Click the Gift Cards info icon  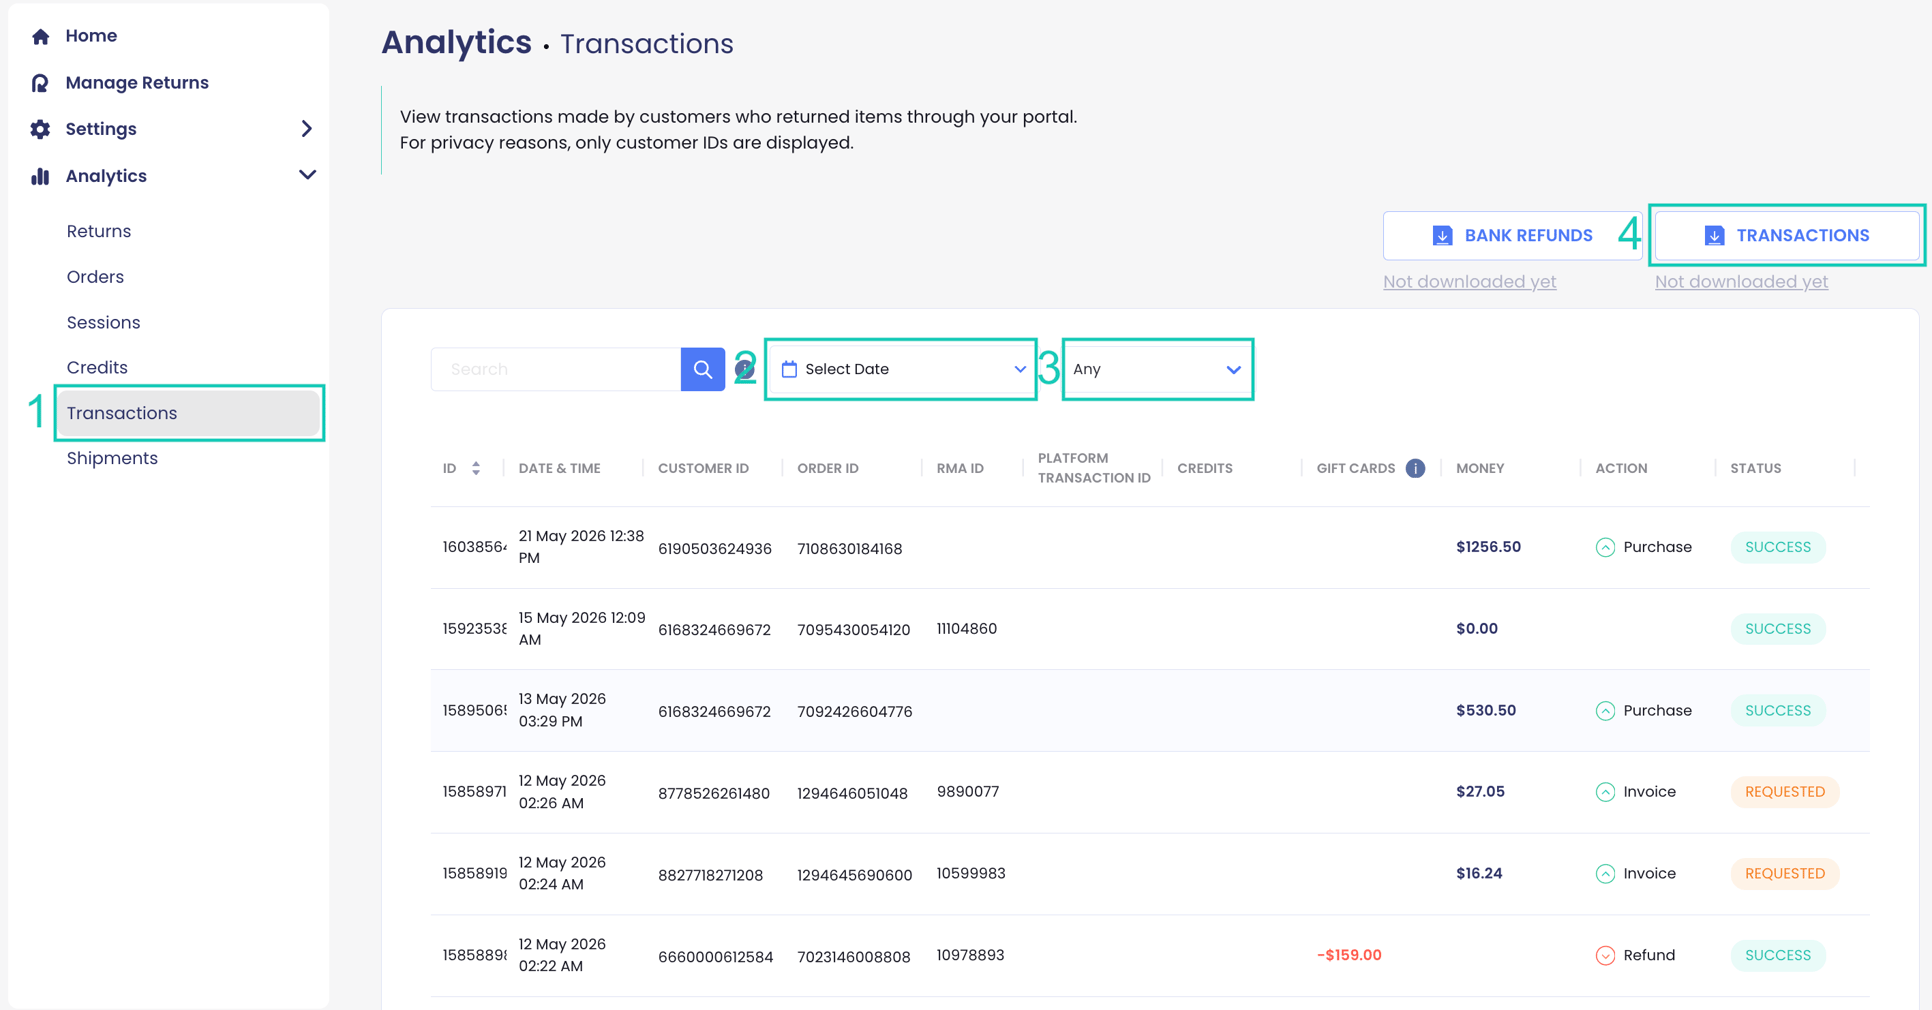1415,468
